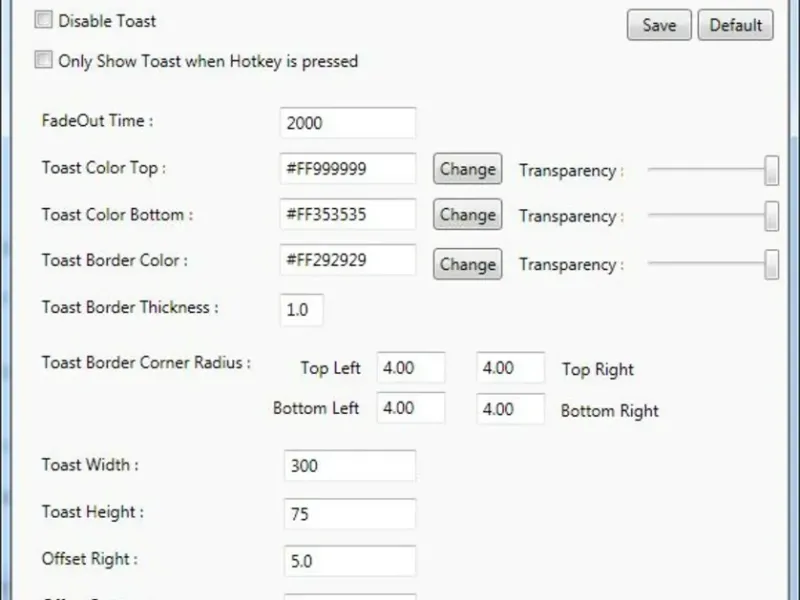
Task: Click the Offset Right input field
Action: pos(349,561)
